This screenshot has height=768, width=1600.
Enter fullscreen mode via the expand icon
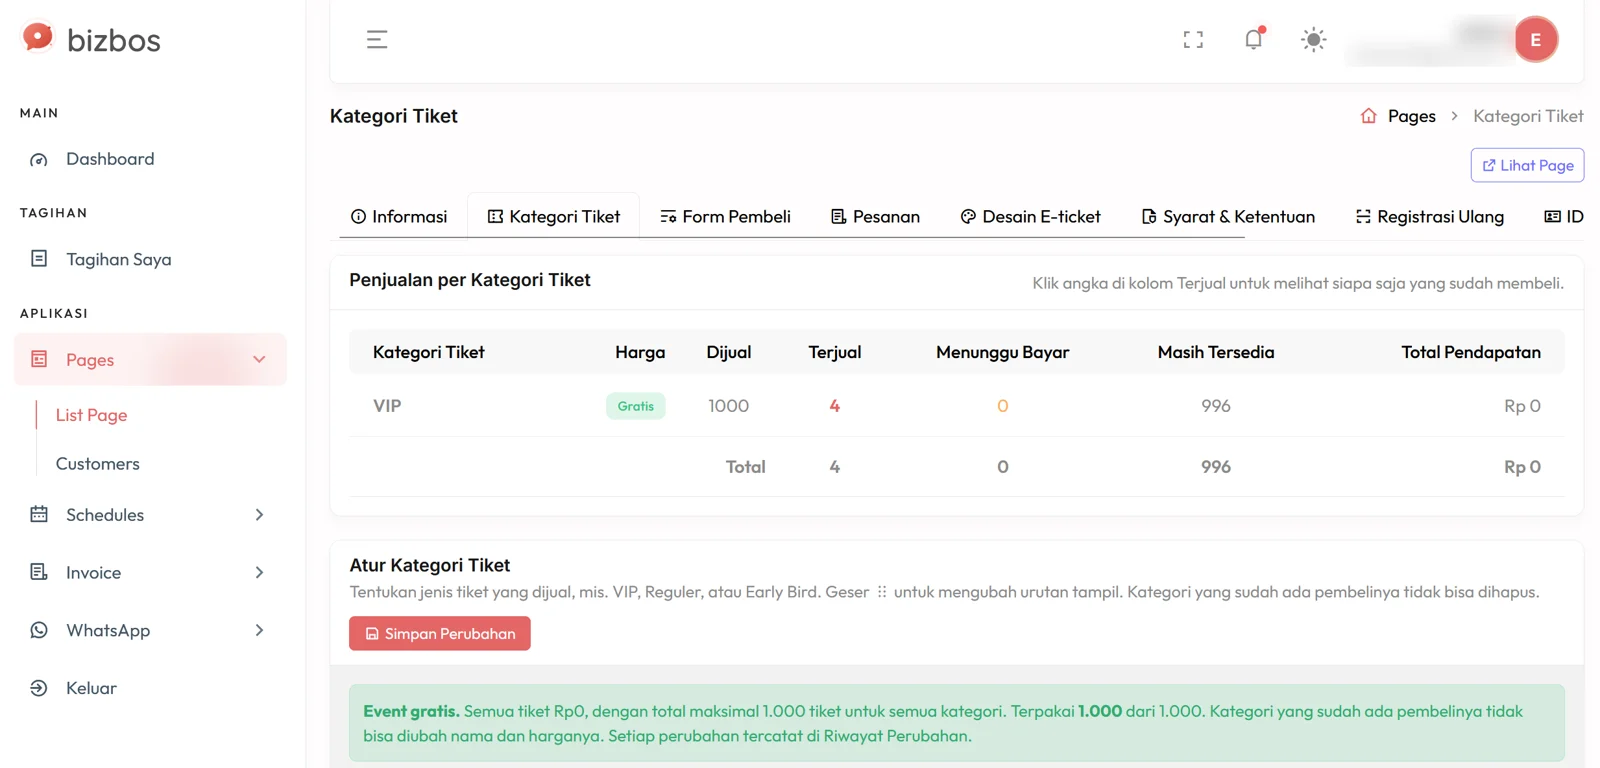pos(1193,40)
